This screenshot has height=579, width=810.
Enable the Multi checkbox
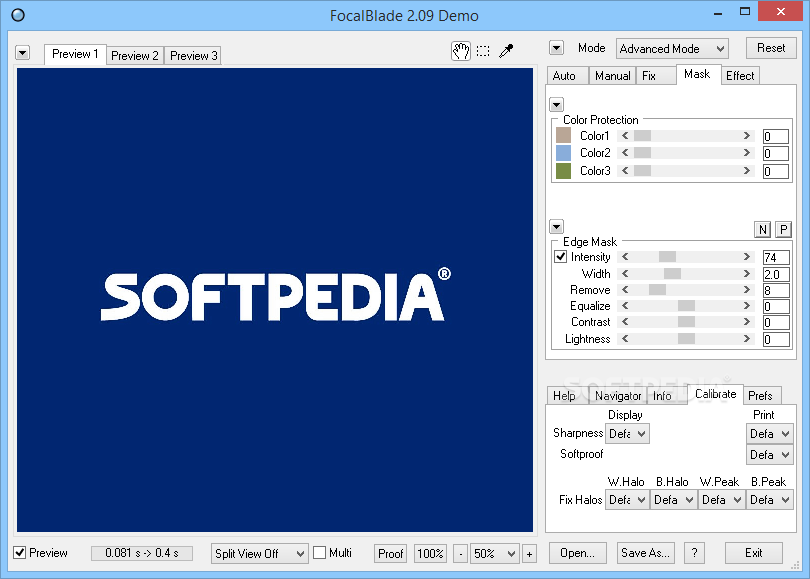click(320, 553)
